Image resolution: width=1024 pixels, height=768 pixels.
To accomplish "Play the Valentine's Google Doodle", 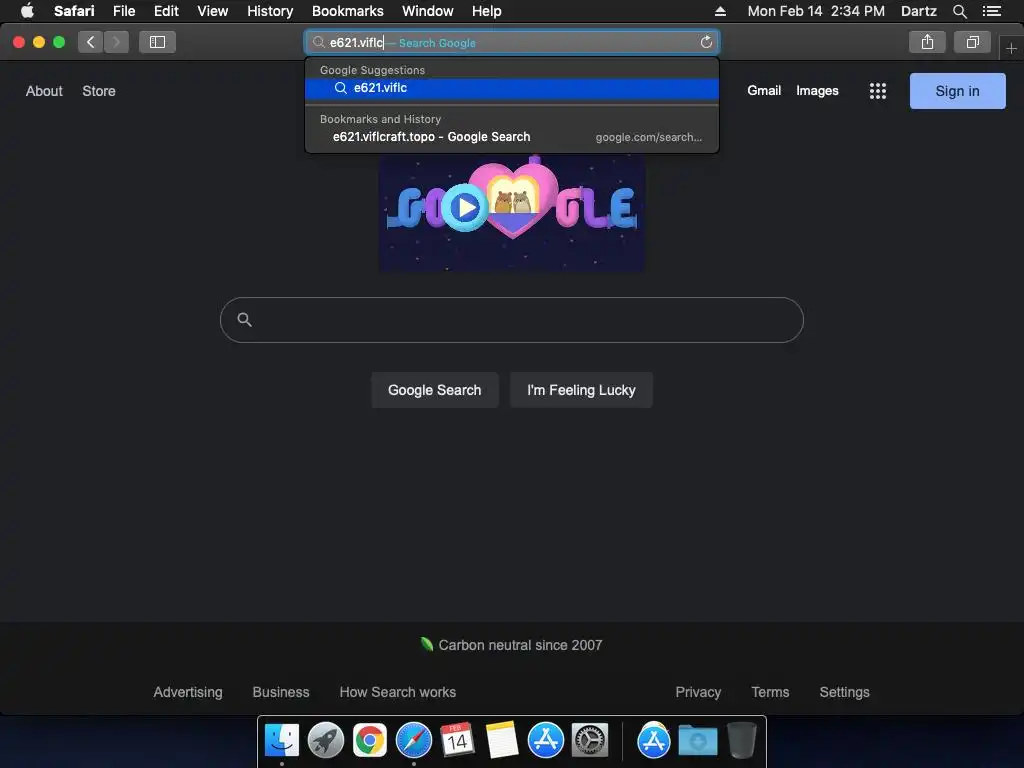I will pyautogui.click(x=465, y=208).
